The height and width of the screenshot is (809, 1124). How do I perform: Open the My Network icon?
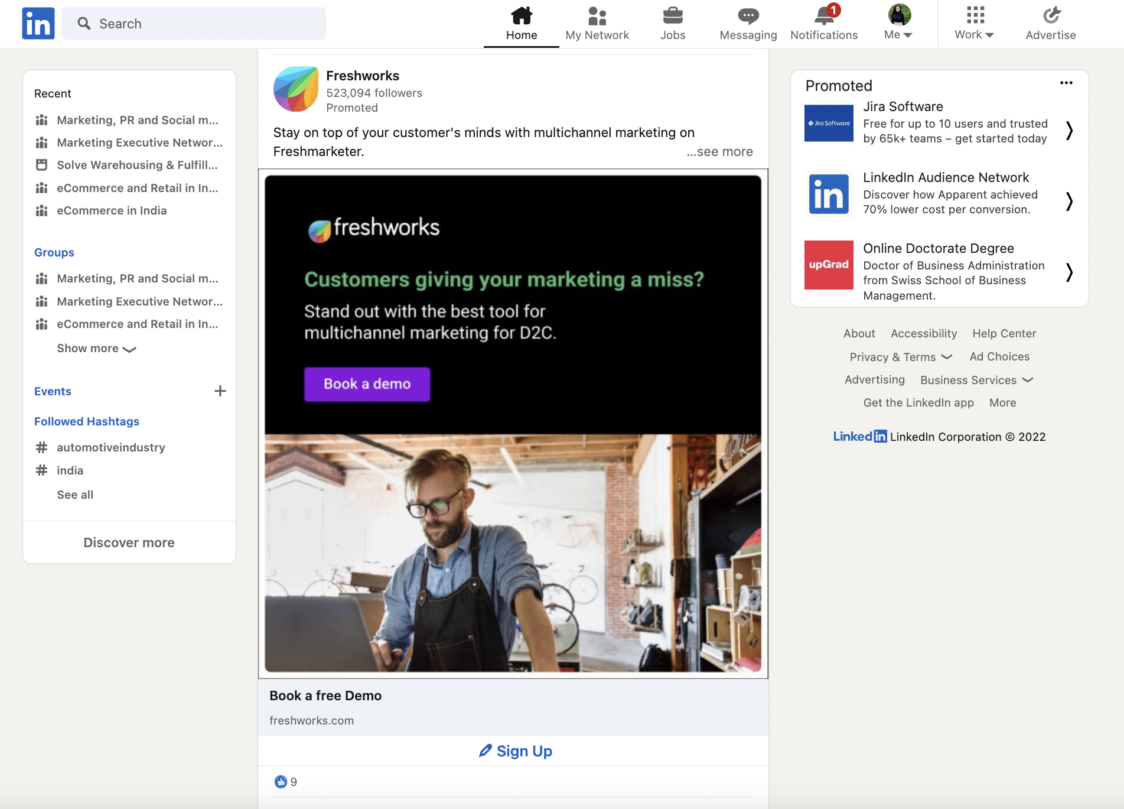[597, 15]
